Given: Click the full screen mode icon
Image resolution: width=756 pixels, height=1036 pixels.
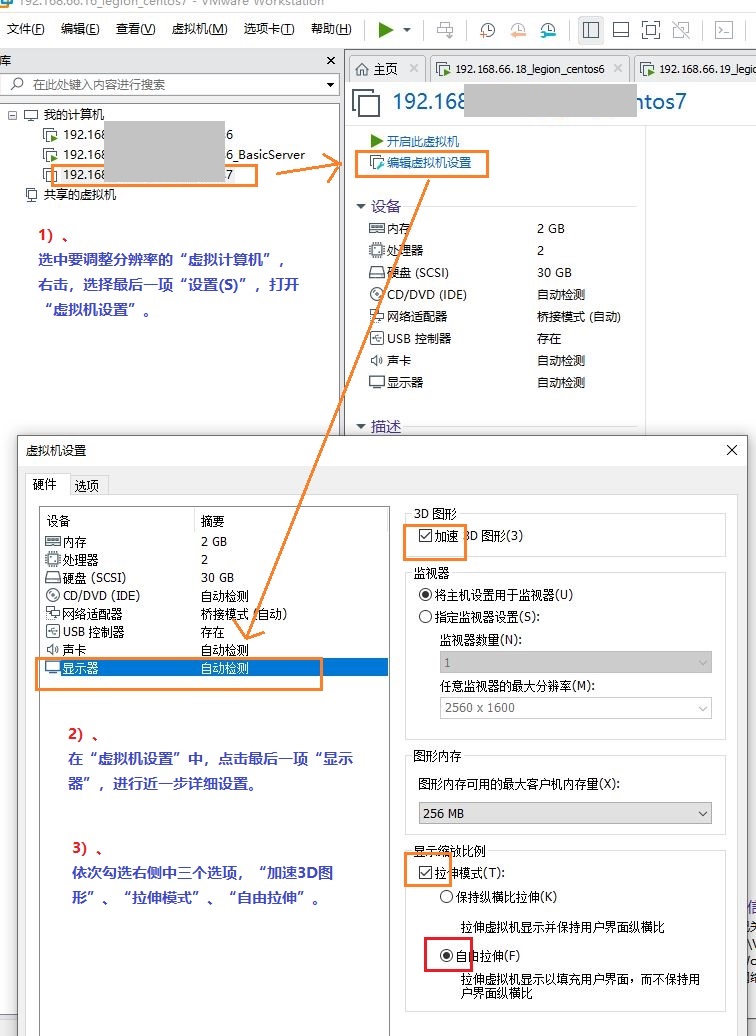Looking at the screenshot, I should [651, 30].
